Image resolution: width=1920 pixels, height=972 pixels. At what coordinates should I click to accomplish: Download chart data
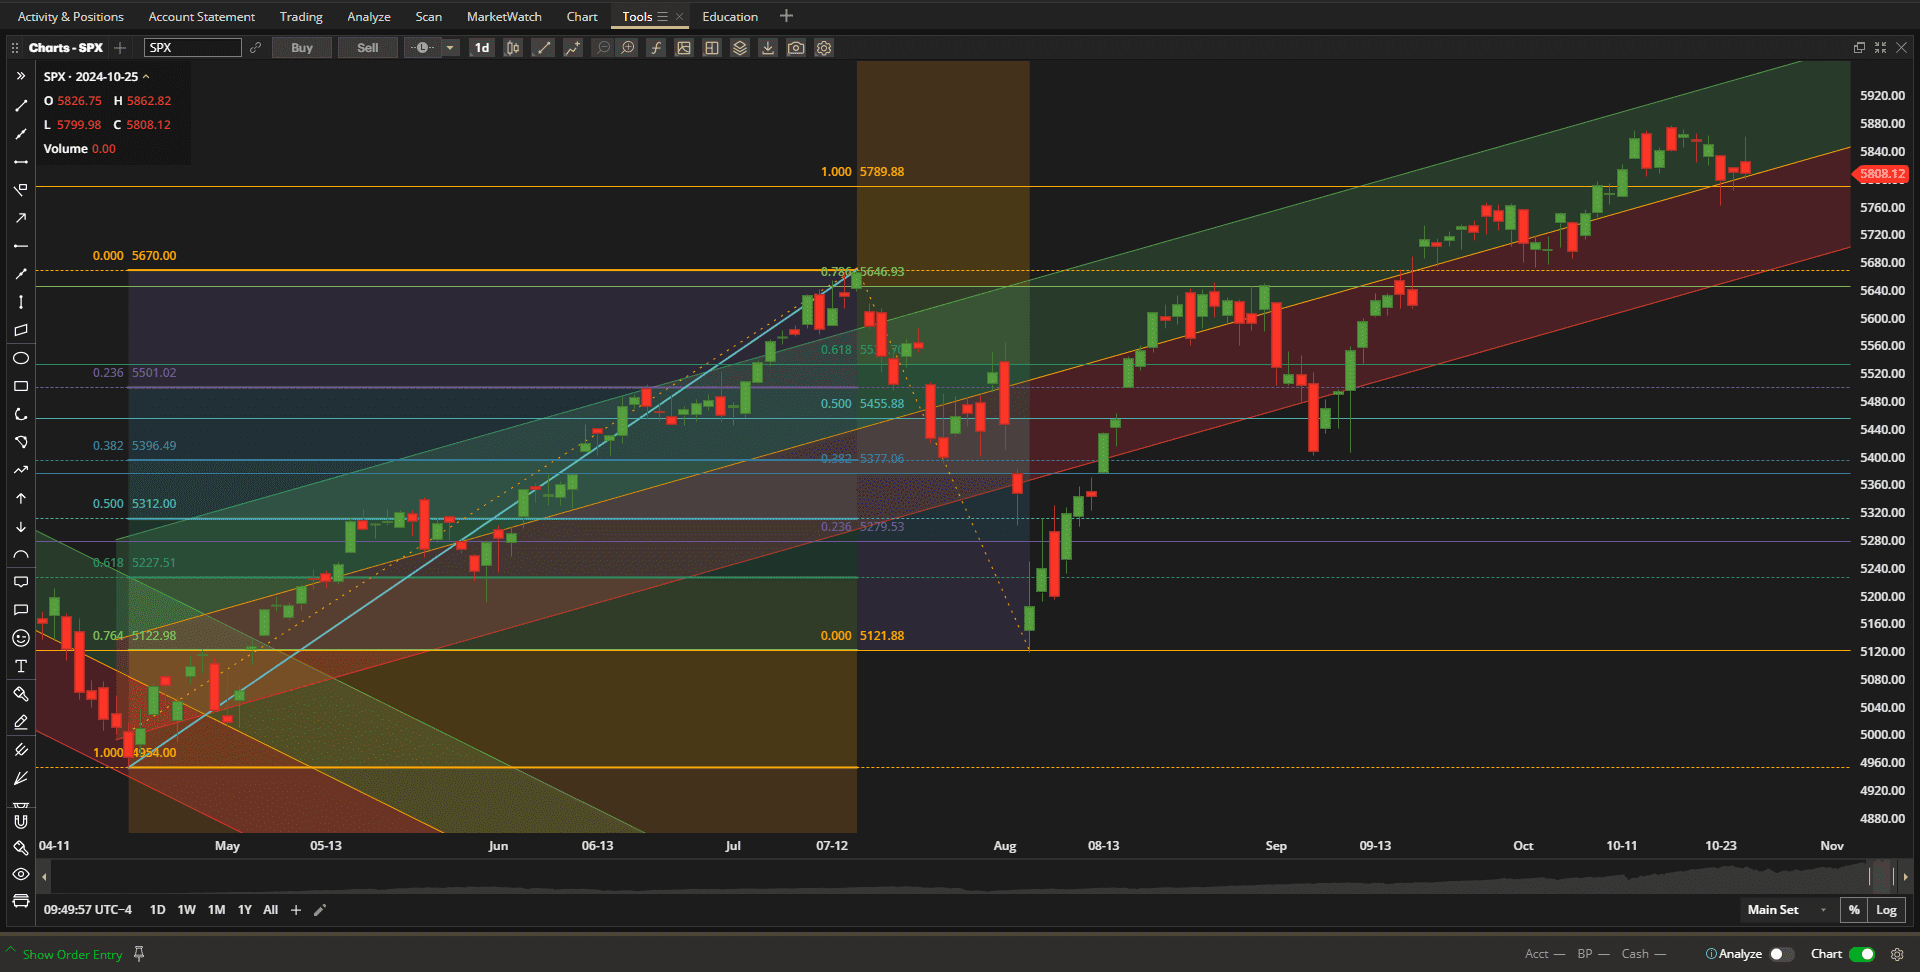coord(768,48)
